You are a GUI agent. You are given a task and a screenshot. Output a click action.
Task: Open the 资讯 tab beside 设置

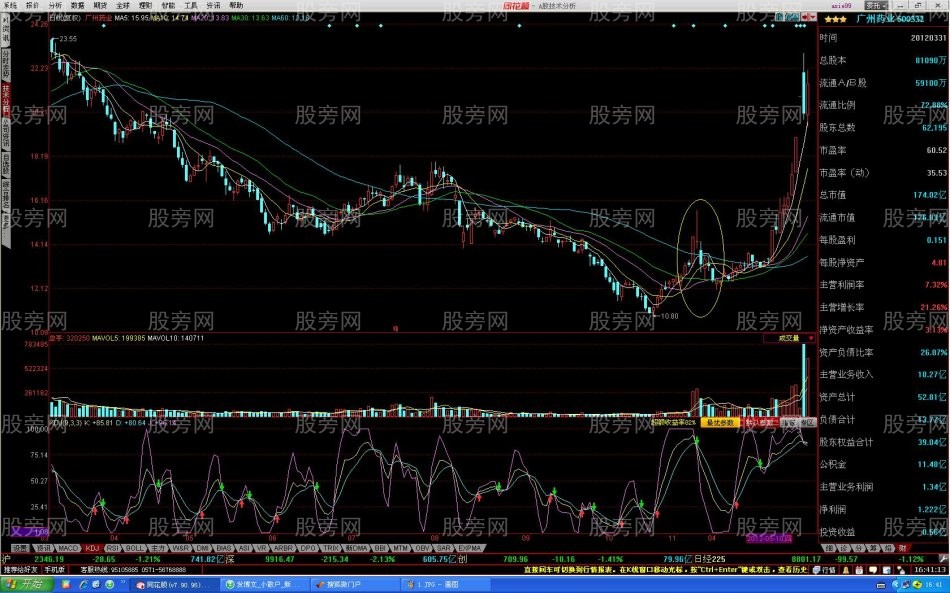[42, 548]
